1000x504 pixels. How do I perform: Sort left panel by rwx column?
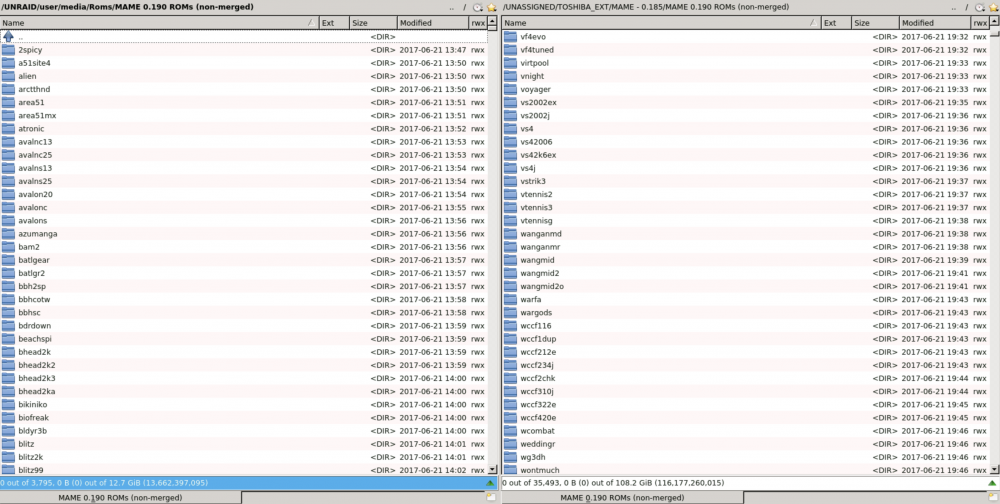[x=478, y=23]
